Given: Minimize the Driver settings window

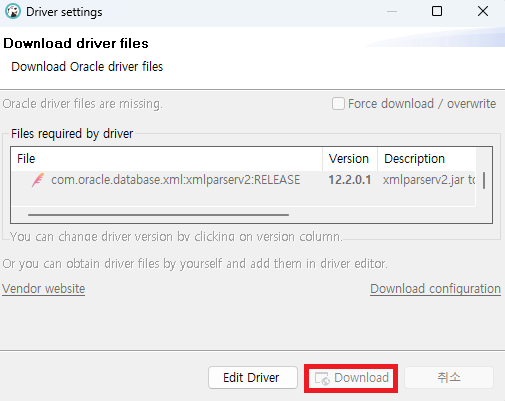Looking at the screenshot, I should [x=392, y=11].
